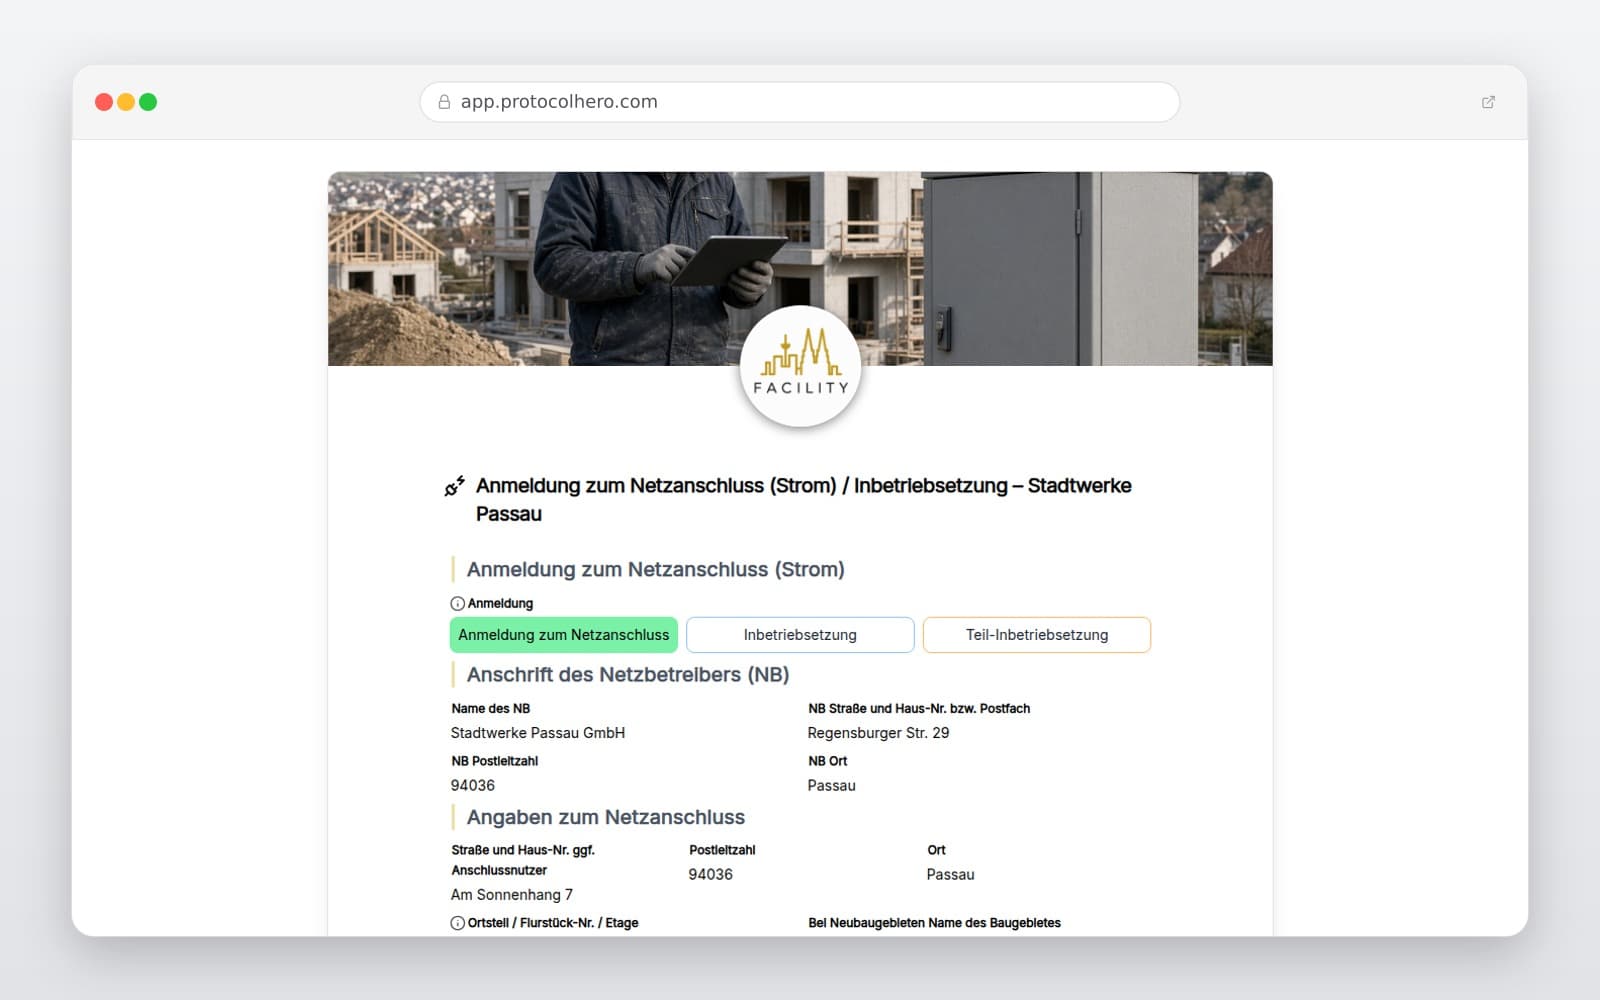Open the external link icon in the browser bar
The image size is (1600, 1000).
(x=1488, y=102)
